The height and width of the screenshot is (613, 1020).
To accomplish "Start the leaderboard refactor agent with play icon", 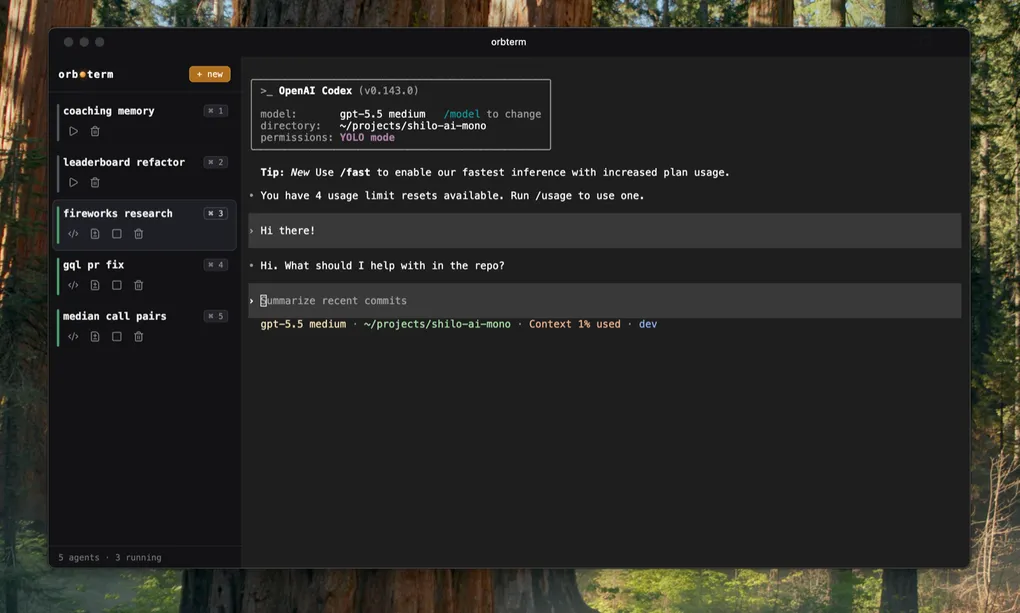I will tap(74, 183).
